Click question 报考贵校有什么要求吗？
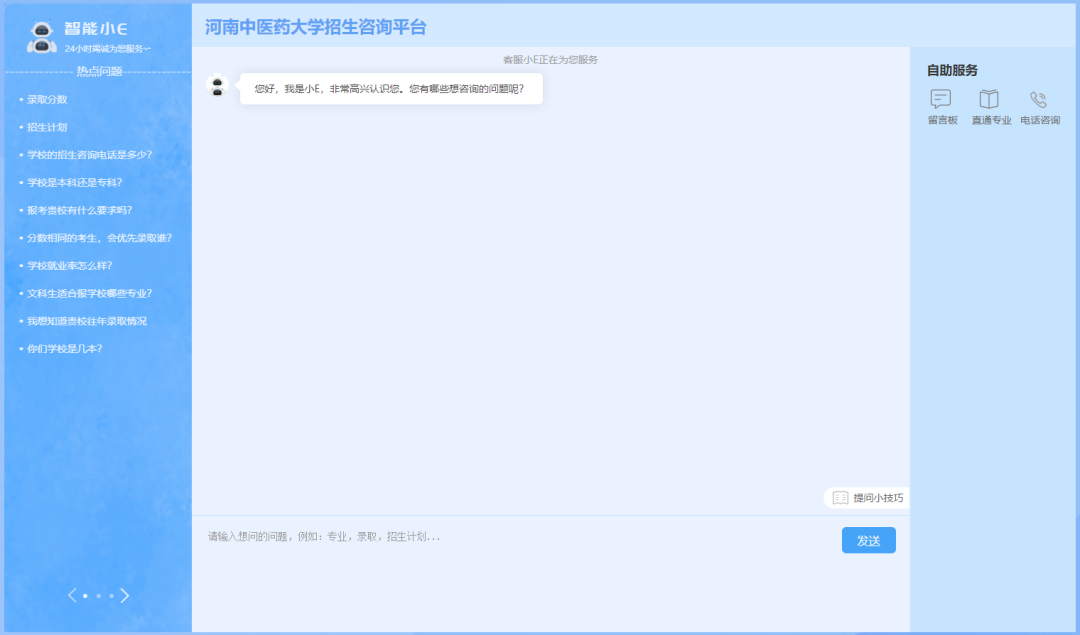 pyautogui.click(x=79, y=211)
